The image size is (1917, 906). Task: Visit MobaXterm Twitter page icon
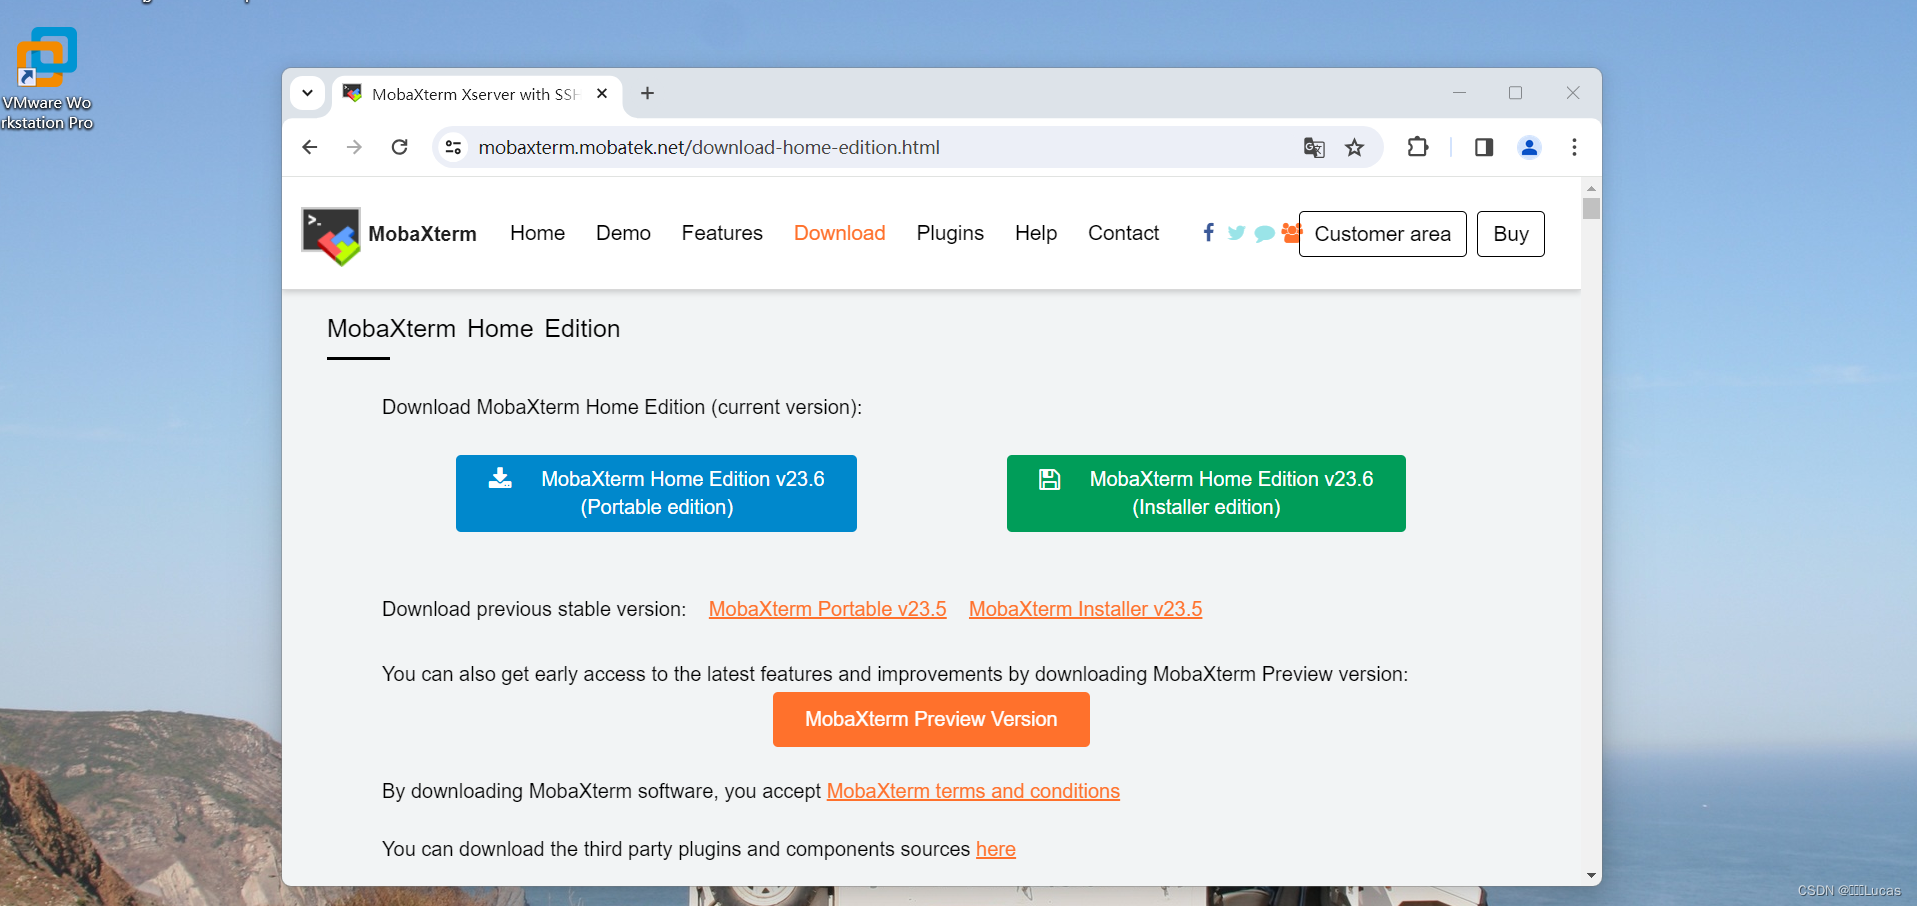[1236, 233]
